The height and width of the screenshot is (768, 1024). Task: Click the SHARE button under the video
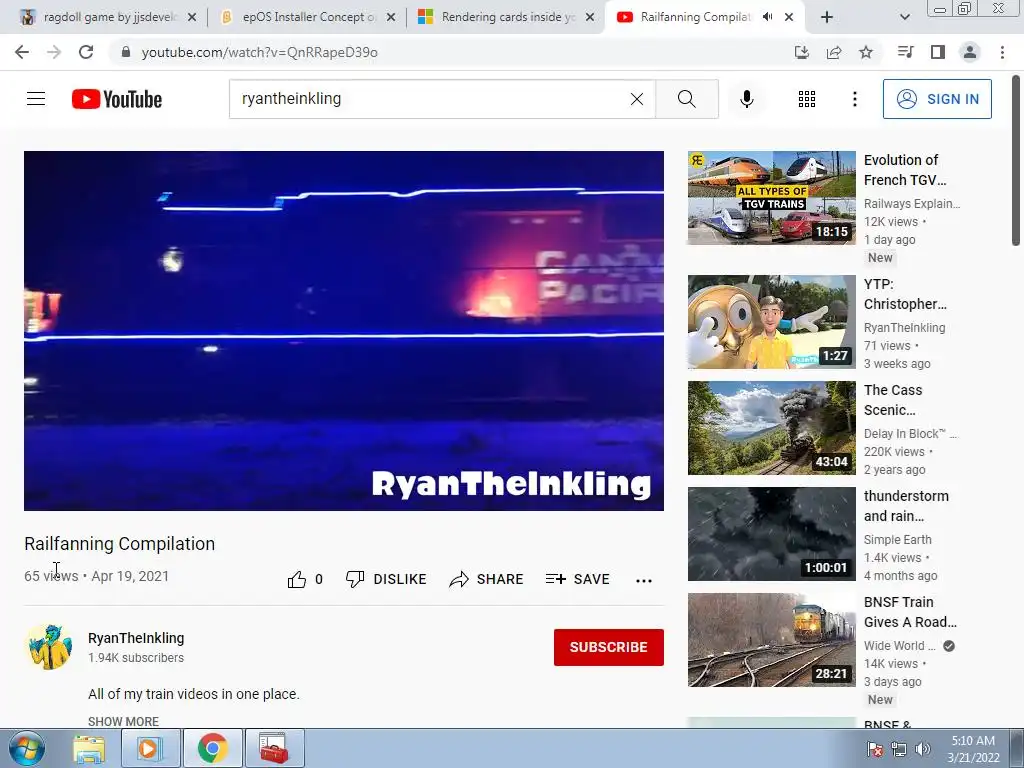(x=487, y=579)
